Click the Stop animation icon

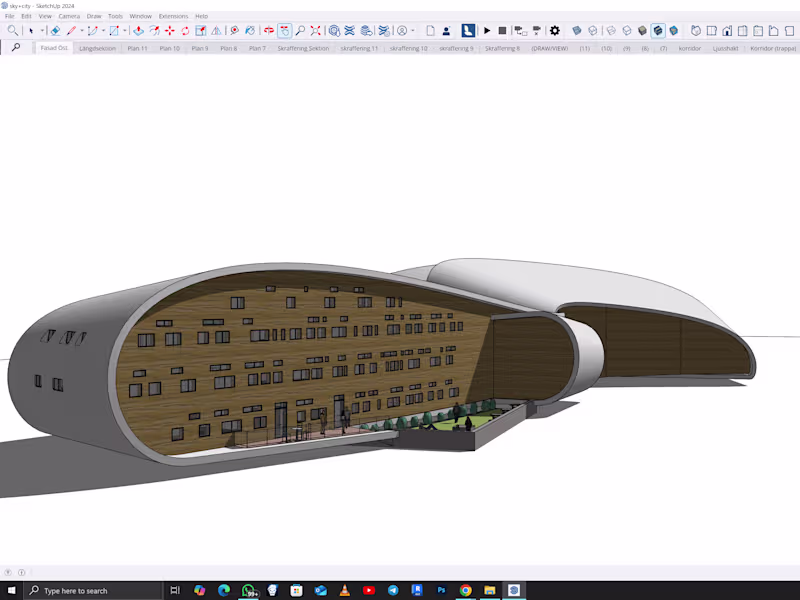(x=501, y=30)
